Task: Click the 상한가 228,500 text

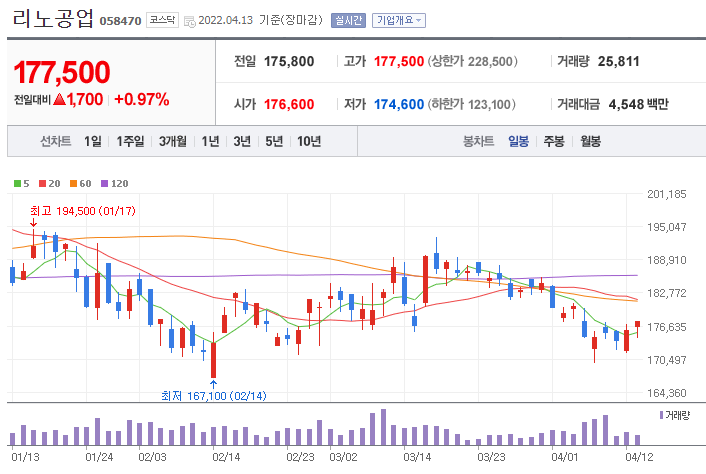Action: [x=472, y=61]
